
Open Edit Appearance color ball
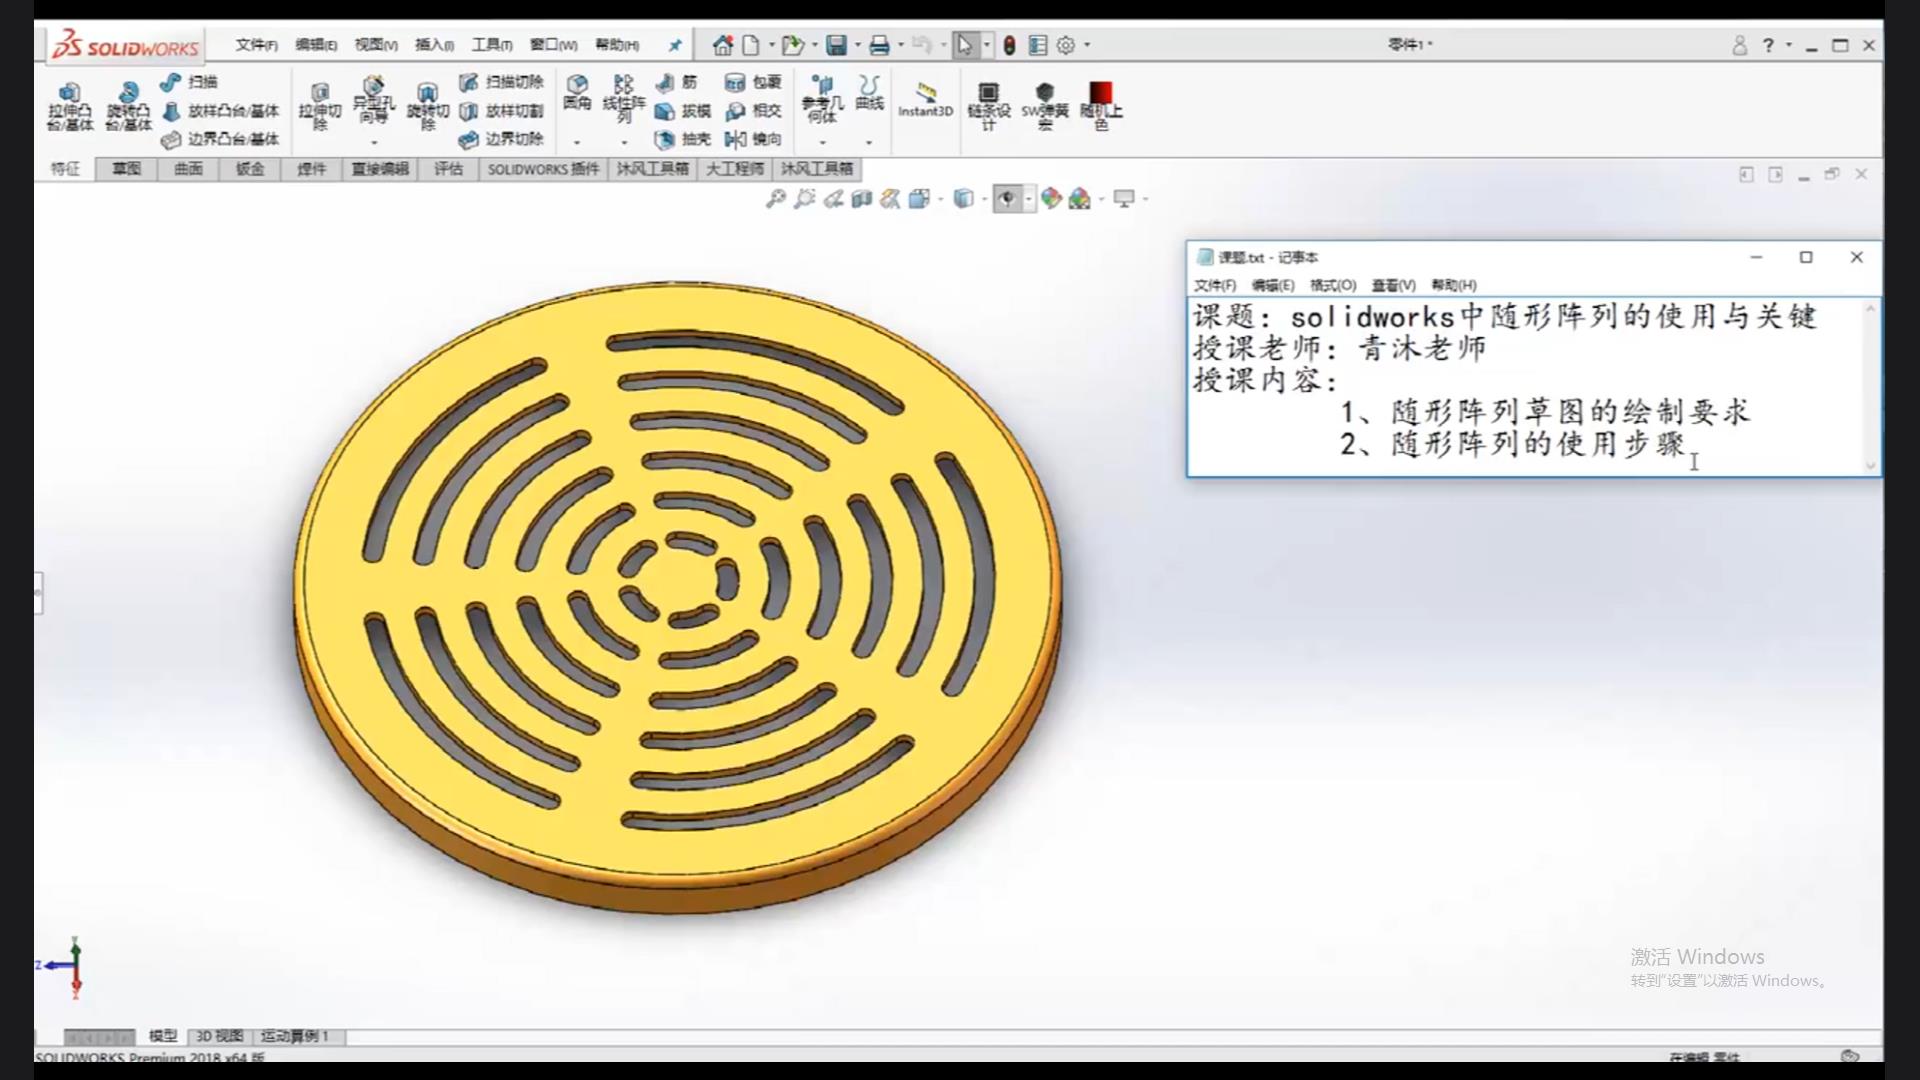(x=1050, y=199)
